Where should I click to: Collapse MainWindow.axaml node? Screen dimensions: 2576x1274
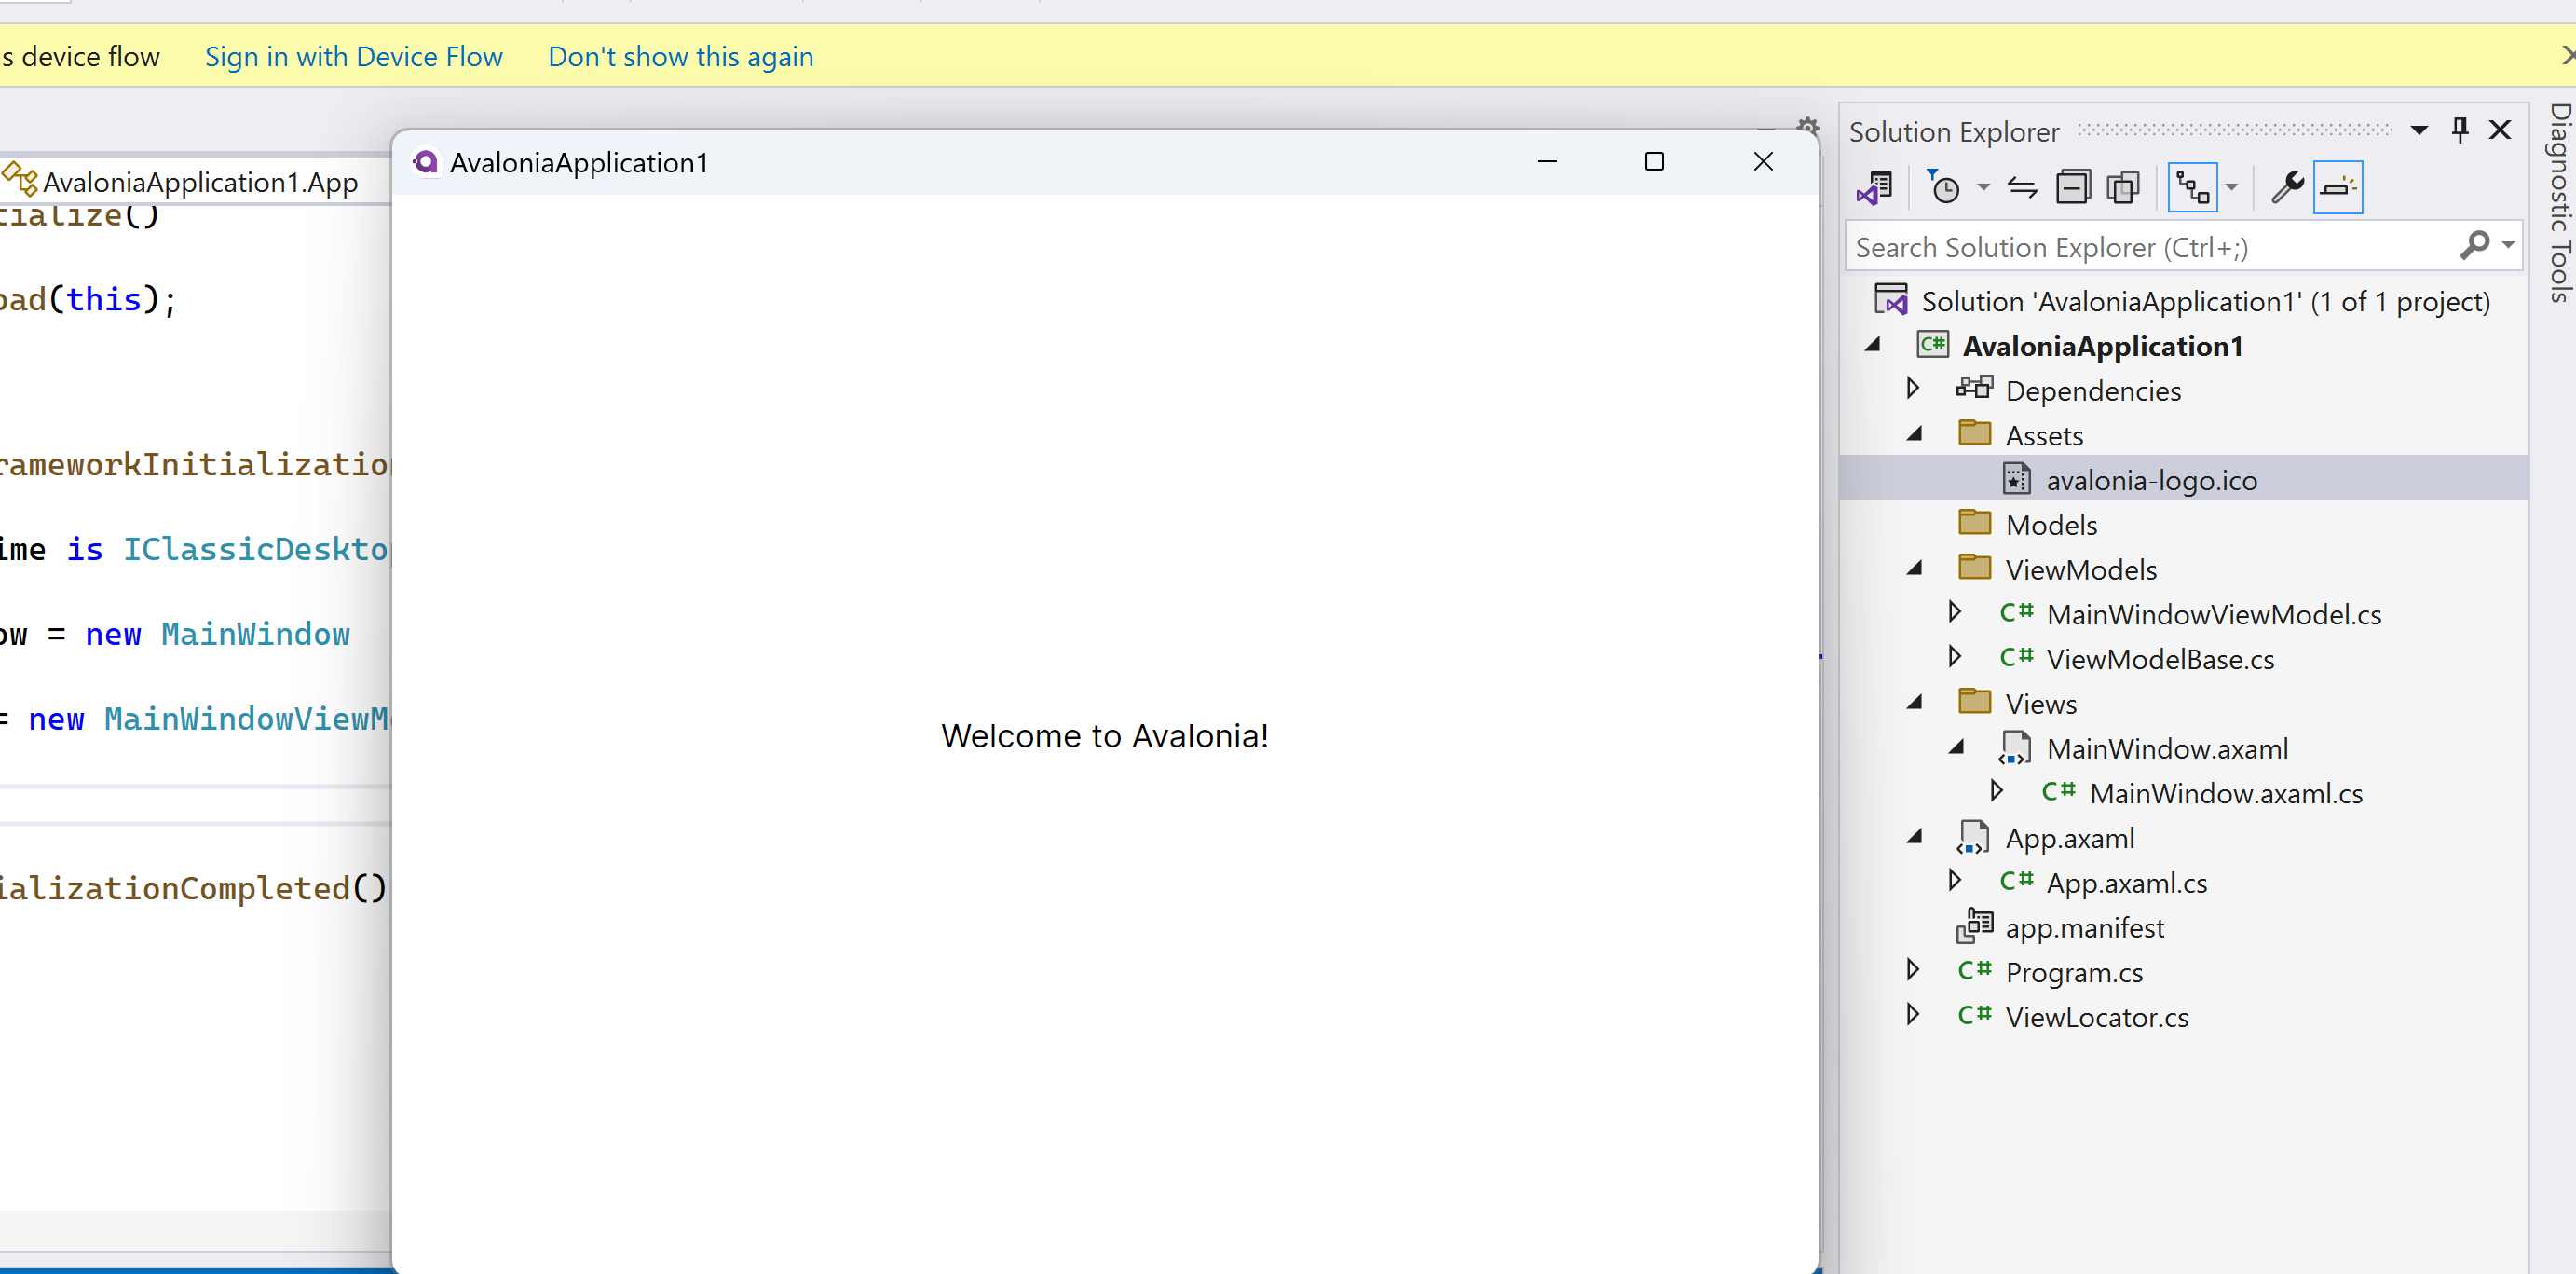(x=1957, y=747)
